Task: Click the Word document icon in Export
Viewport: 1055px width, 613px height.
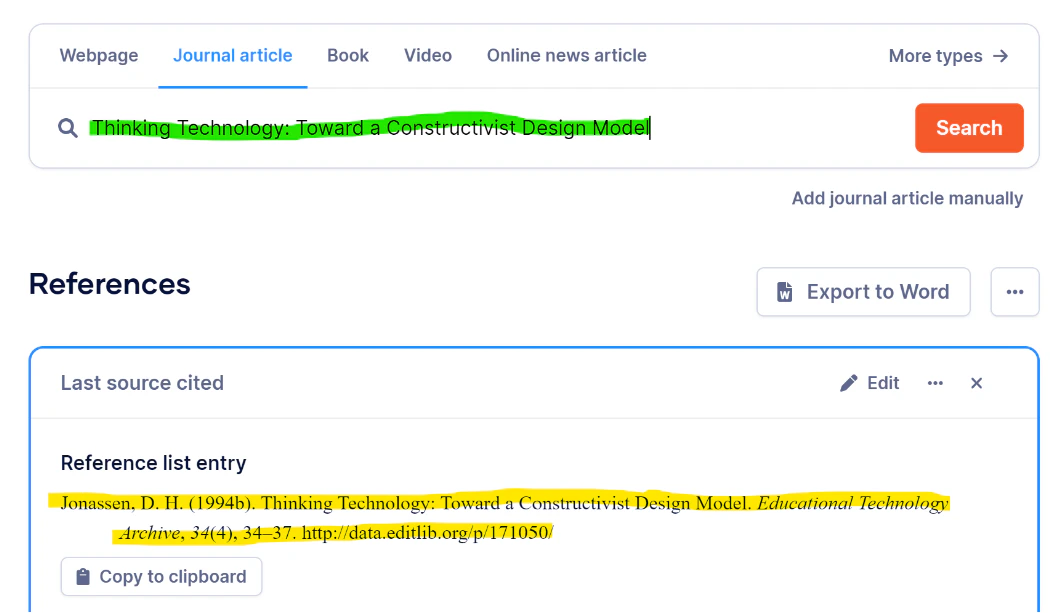Action: [x=785, y=292]
